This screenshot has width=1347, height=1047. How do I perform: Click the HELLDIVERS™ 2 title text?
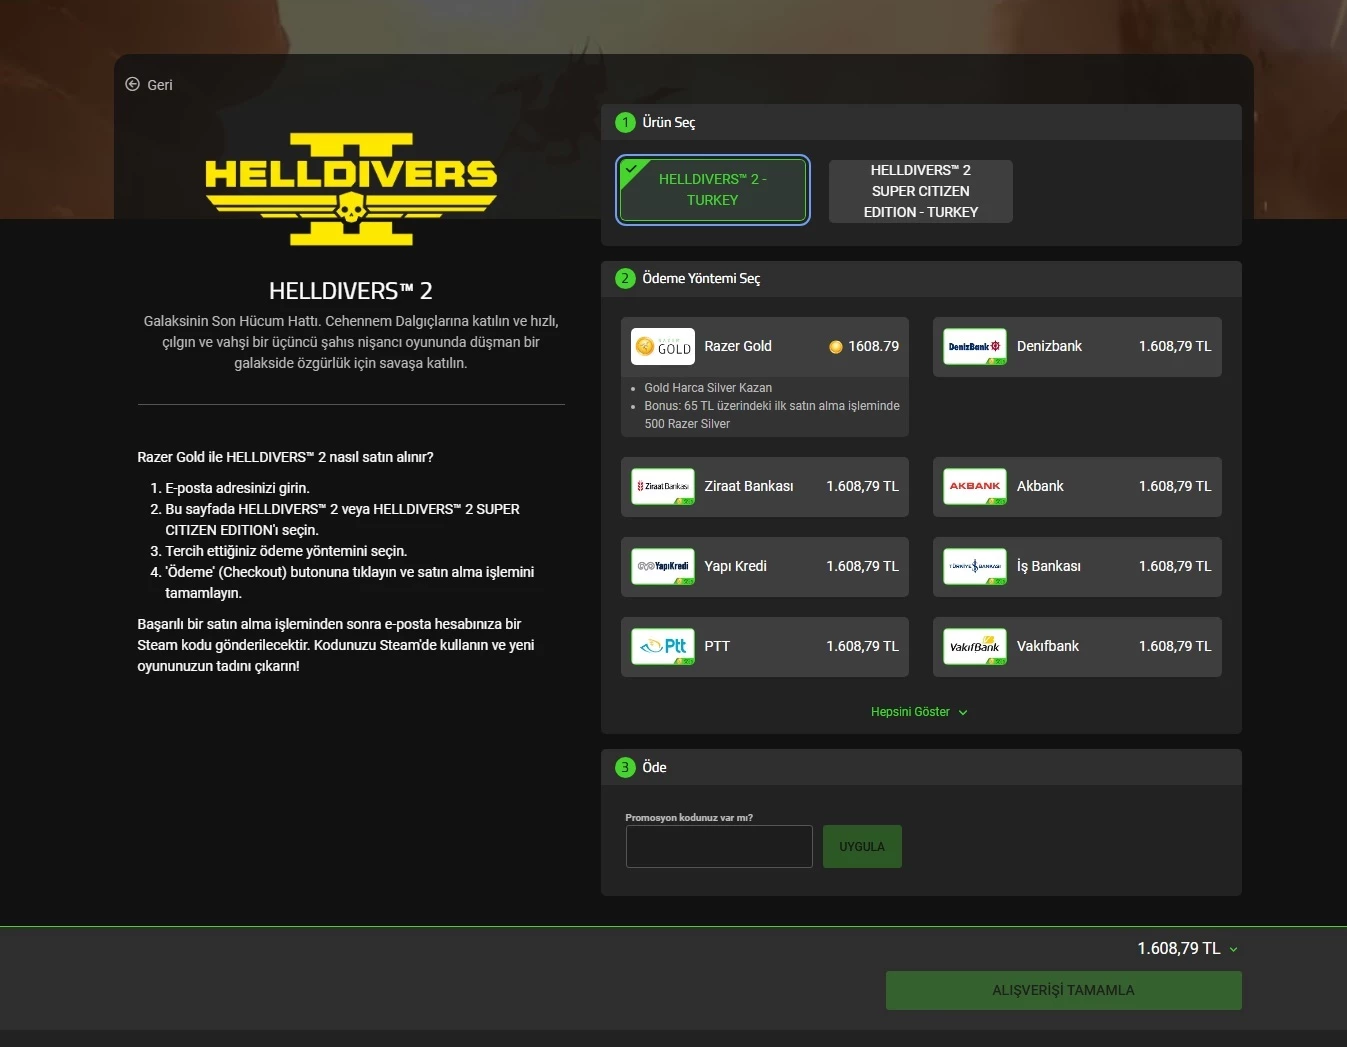pyautogui.click(x=351, y=291)
